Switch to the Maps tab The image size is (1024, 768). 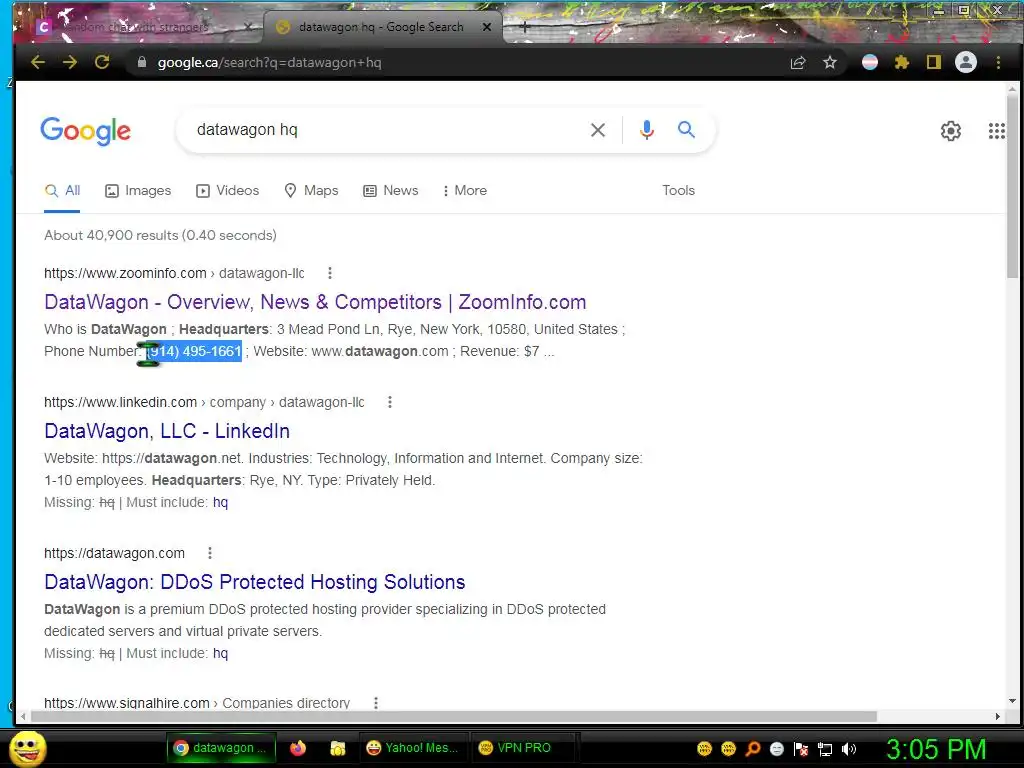point(311,191)
